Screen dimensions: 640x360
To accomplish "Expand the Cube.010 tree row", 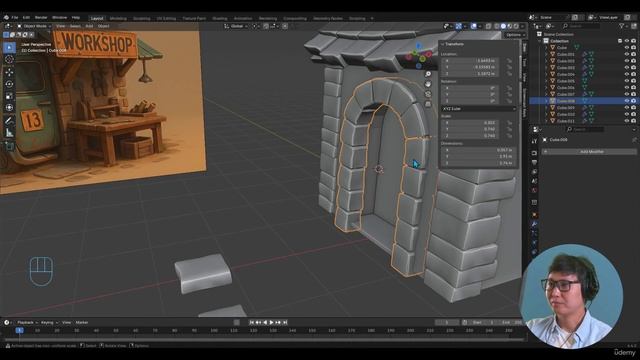I will (x=547, y=114).
